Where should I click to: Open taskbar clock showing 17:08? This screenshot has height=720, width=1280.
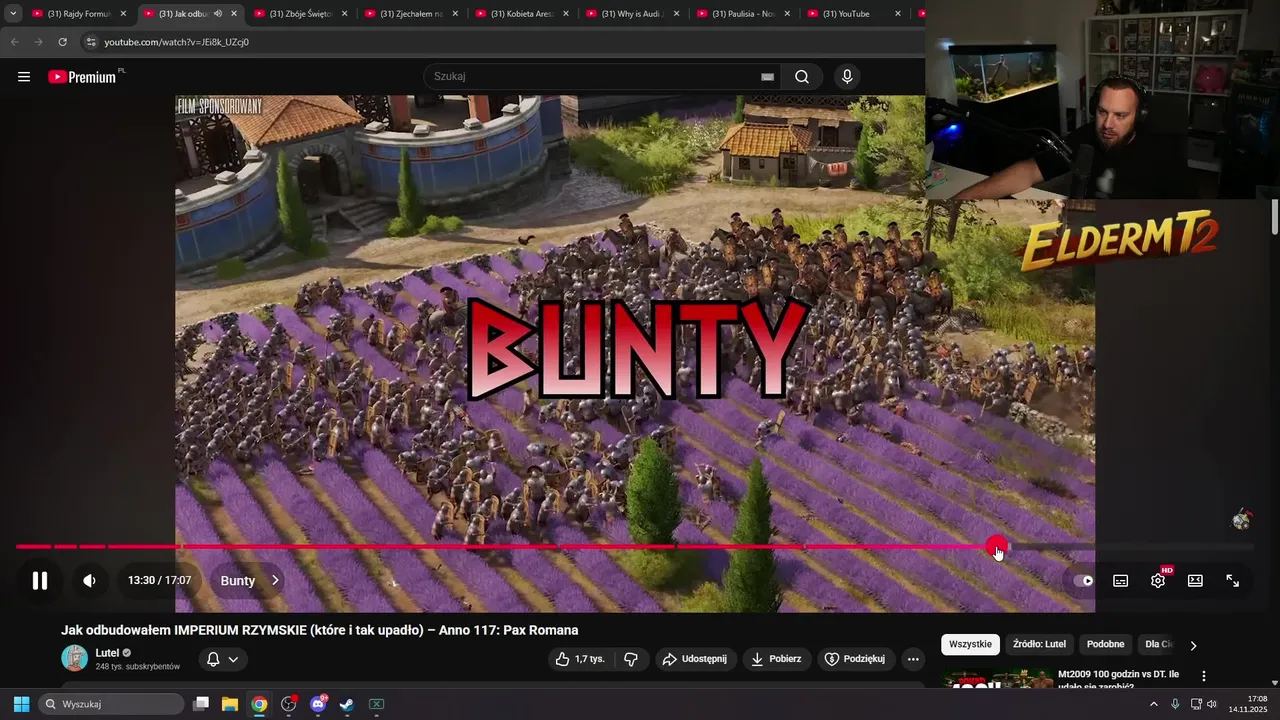pyautogui.click(x=1247, y=704)
